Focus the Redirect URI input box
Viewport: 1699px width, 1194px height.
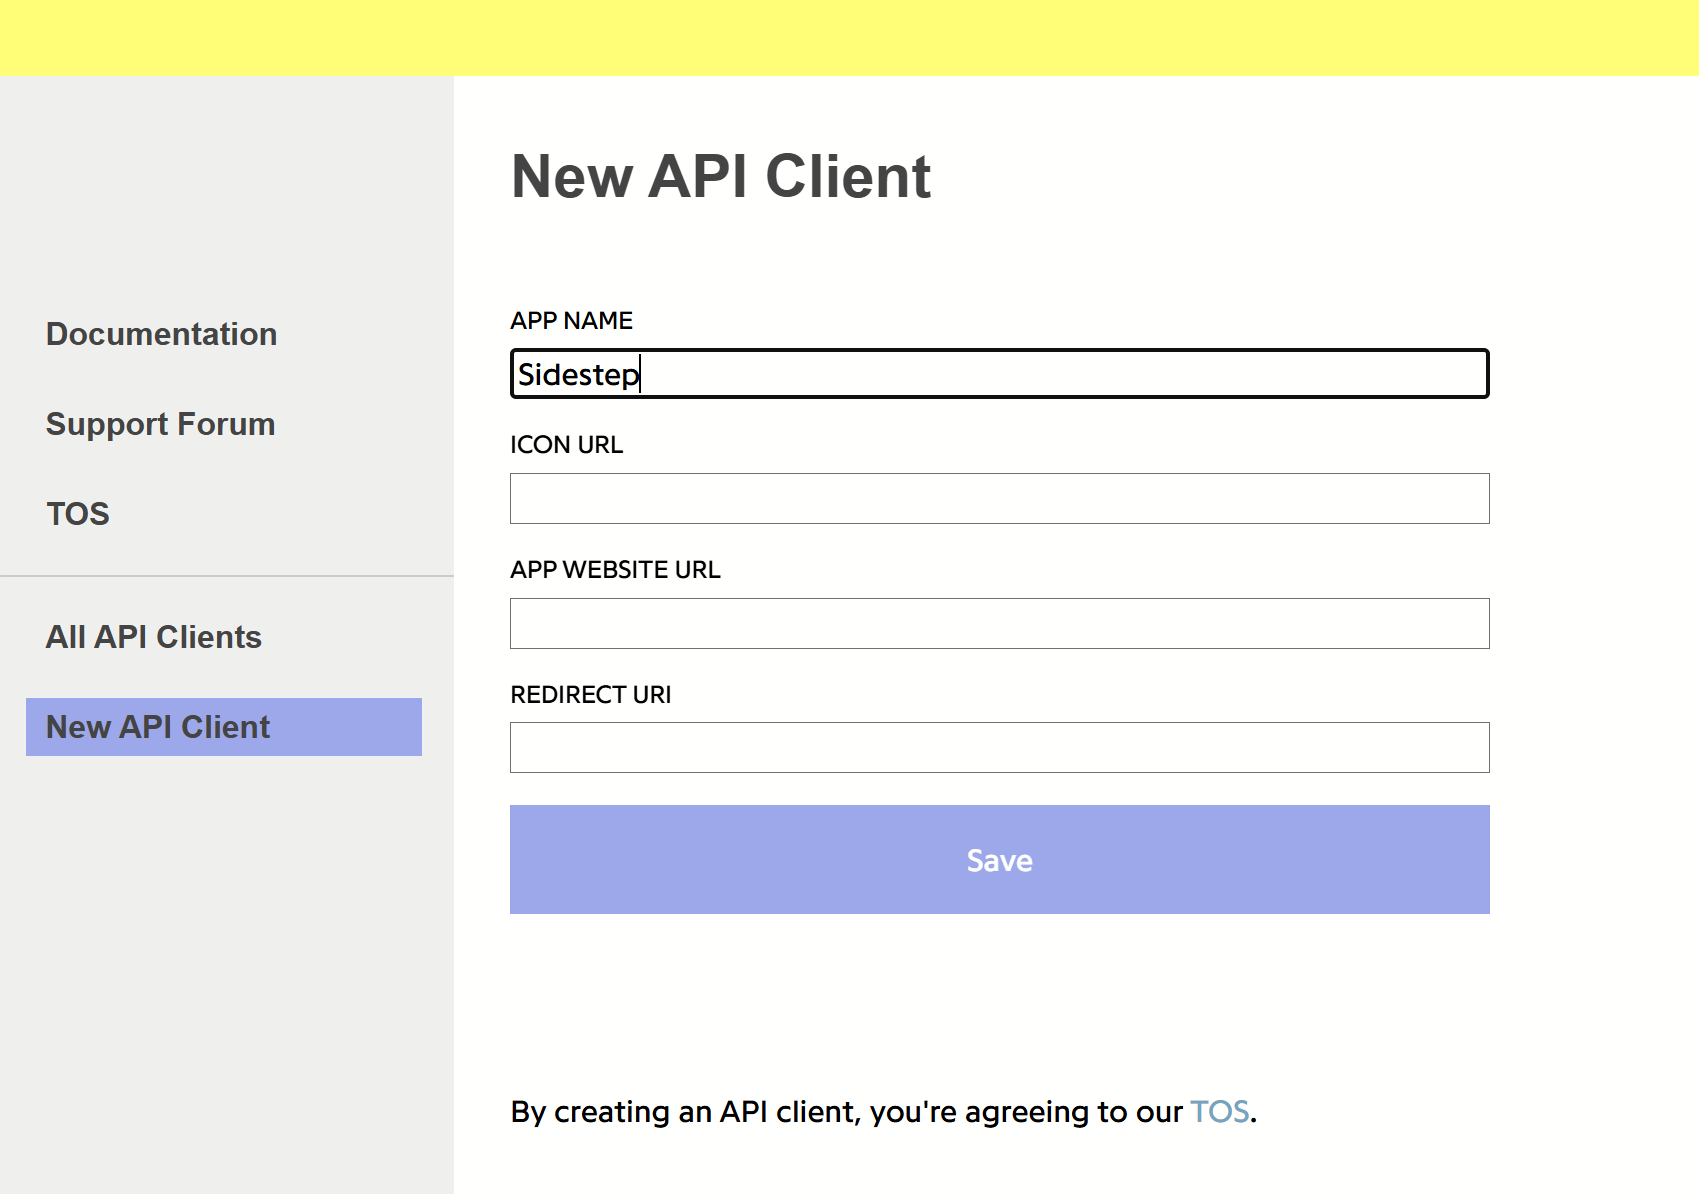(x=1000, y=748)
